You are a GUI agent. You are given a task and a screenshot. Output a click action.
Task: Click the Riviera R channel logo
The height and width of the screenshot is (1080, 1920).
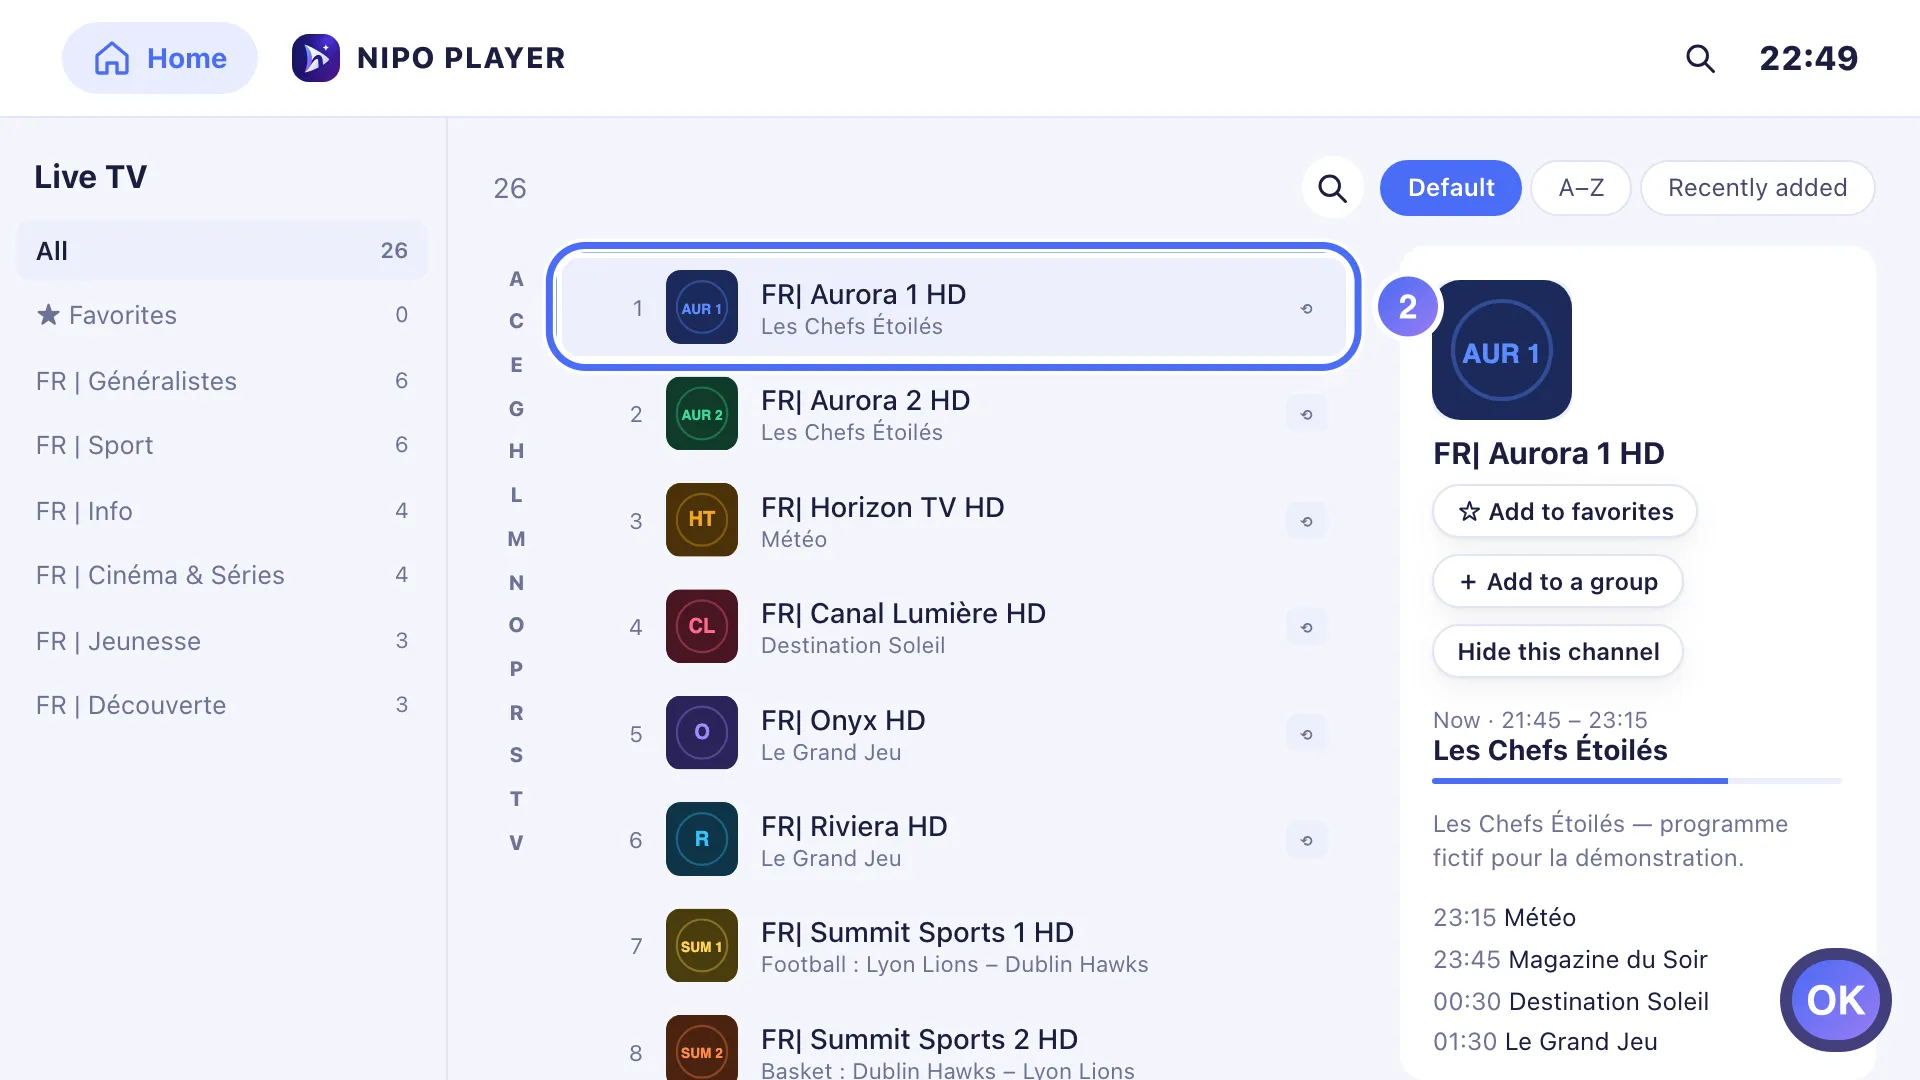(x=702, y=839)
